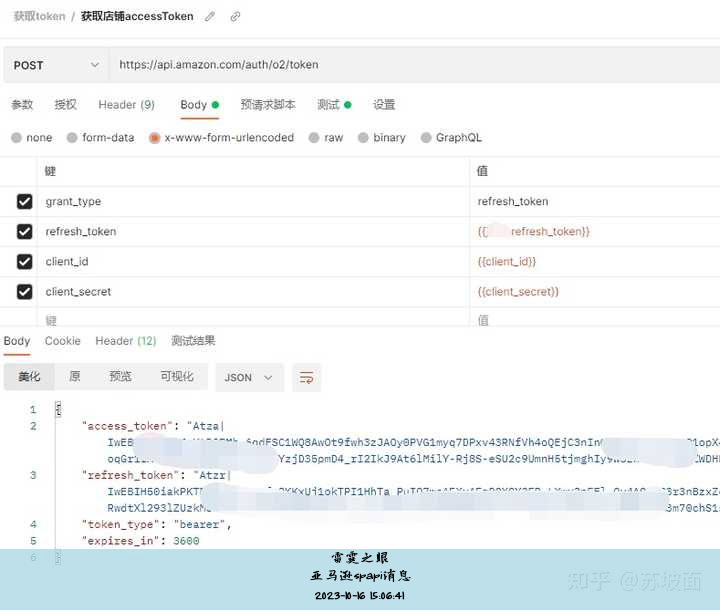Click the client_id key cell

253,262
